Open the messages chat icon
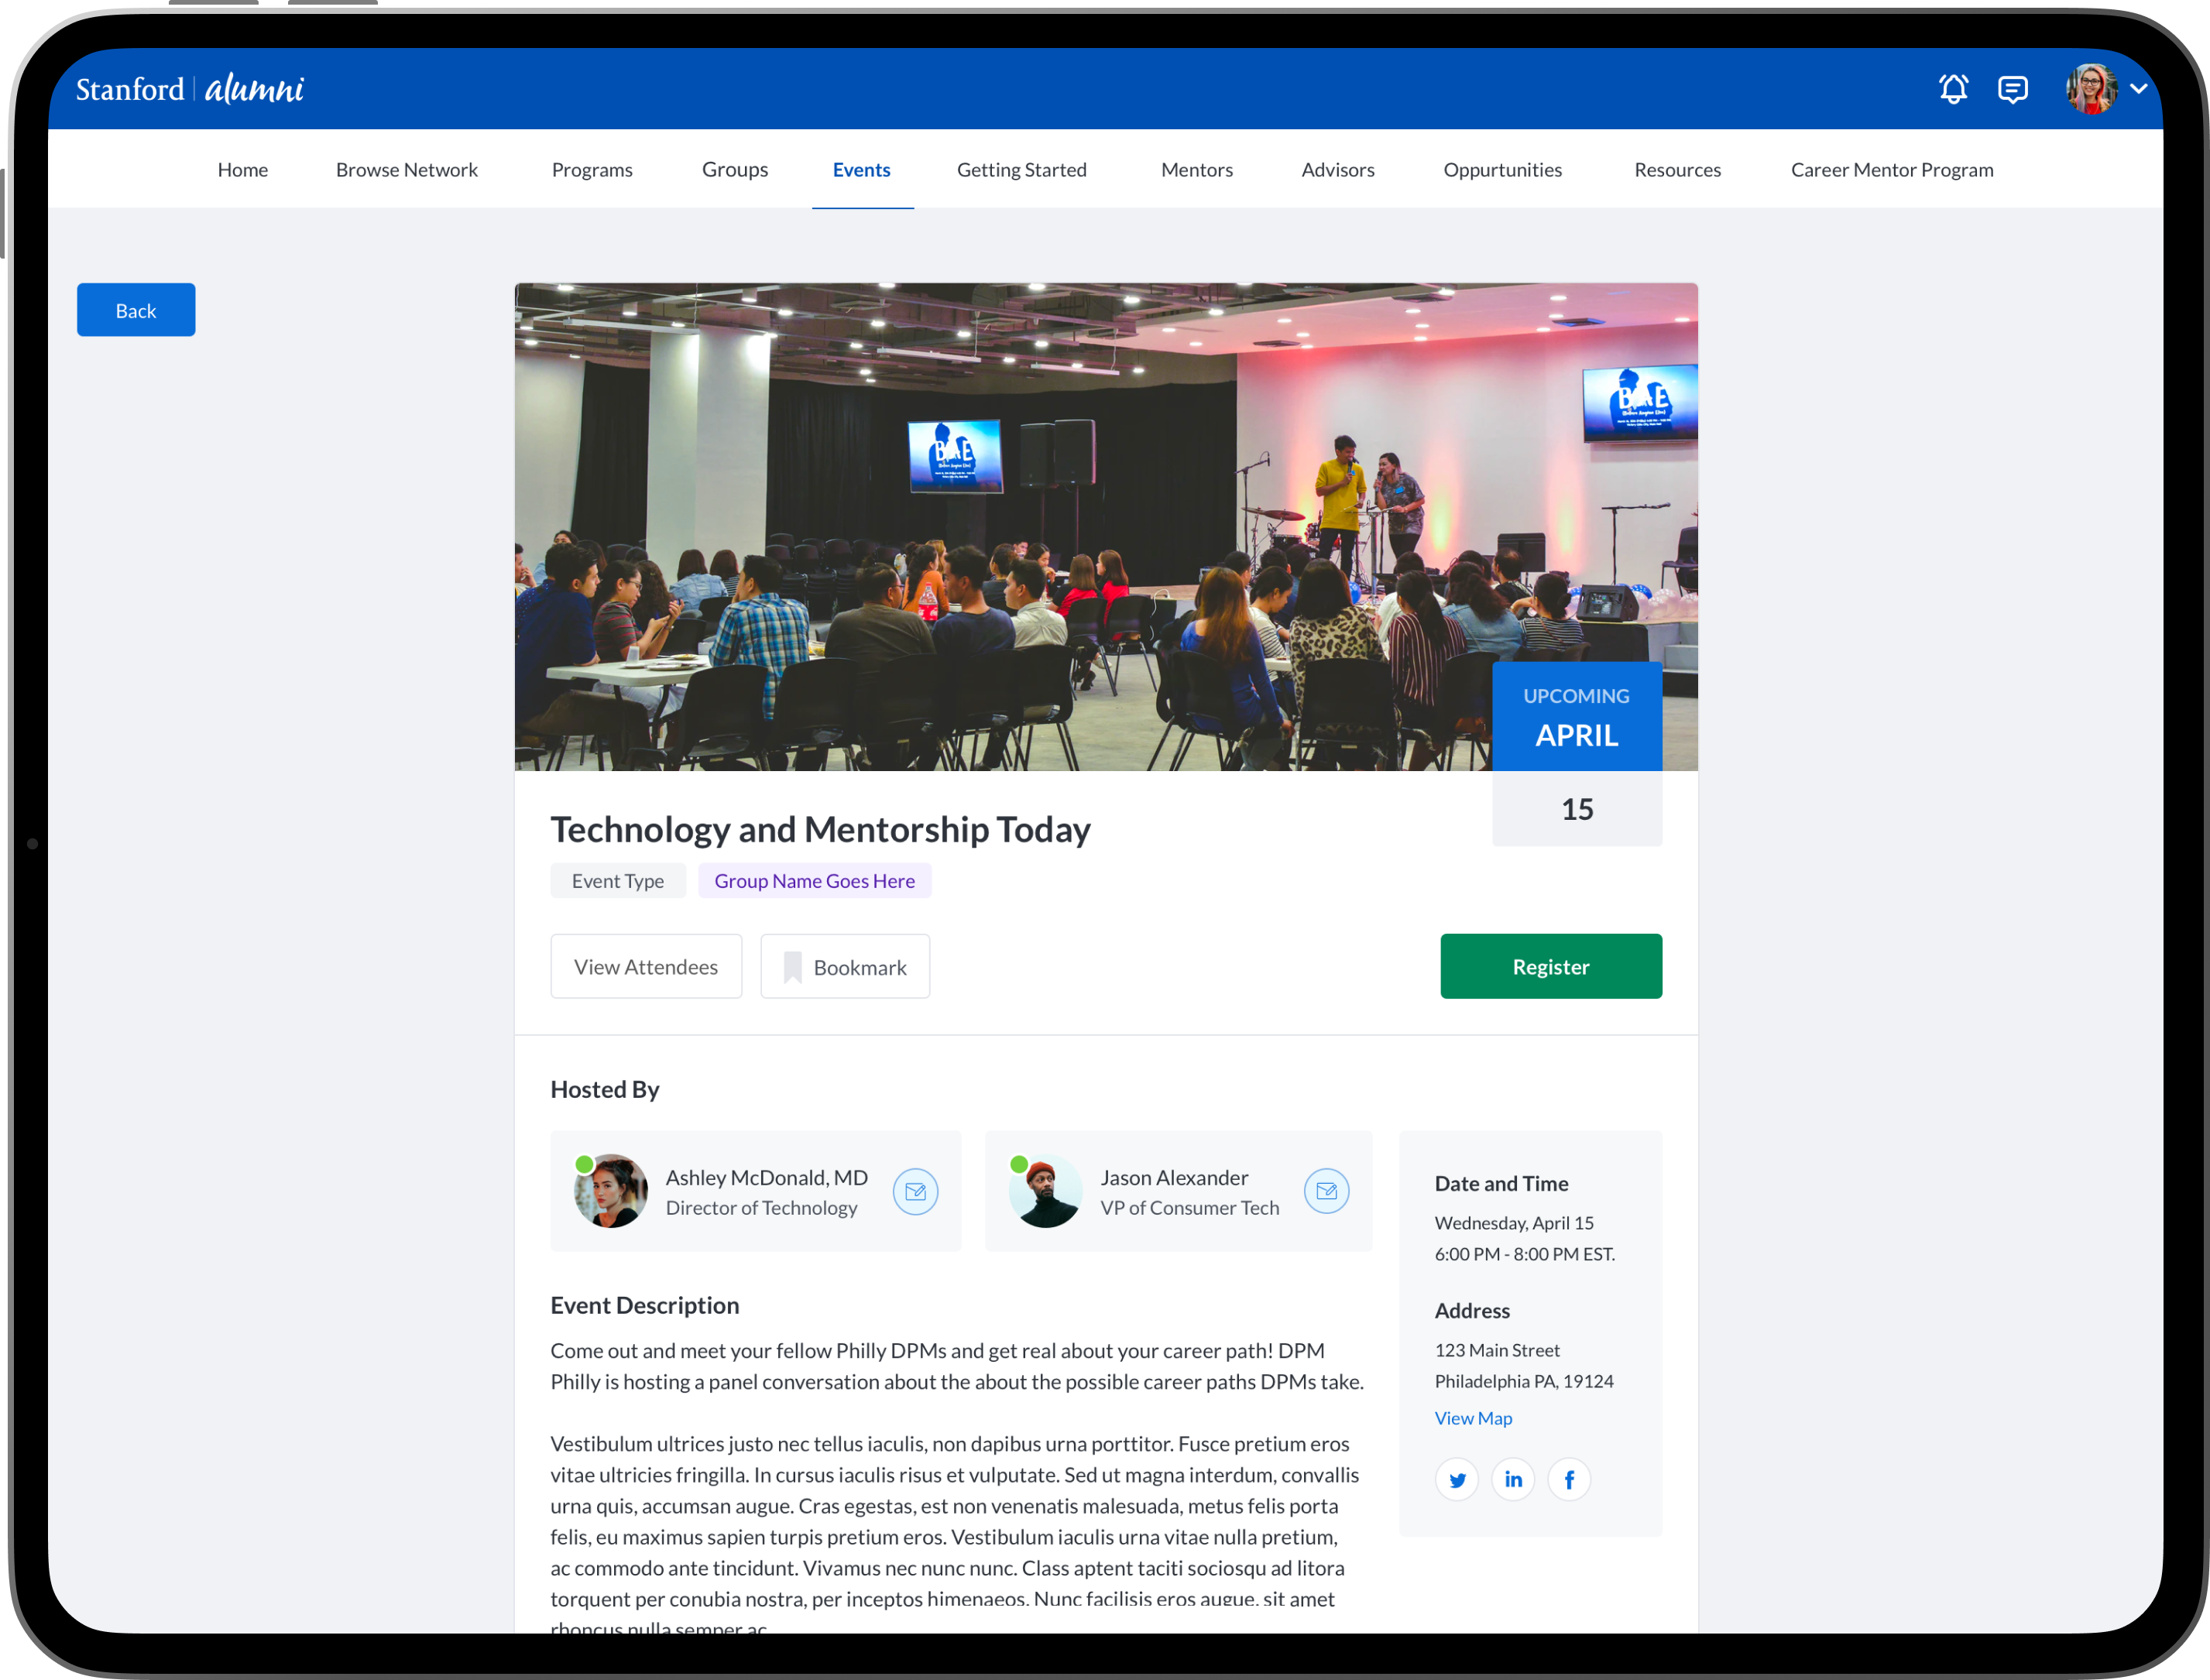This screenshot has width=2210, height=1680. click(2012, 89)
